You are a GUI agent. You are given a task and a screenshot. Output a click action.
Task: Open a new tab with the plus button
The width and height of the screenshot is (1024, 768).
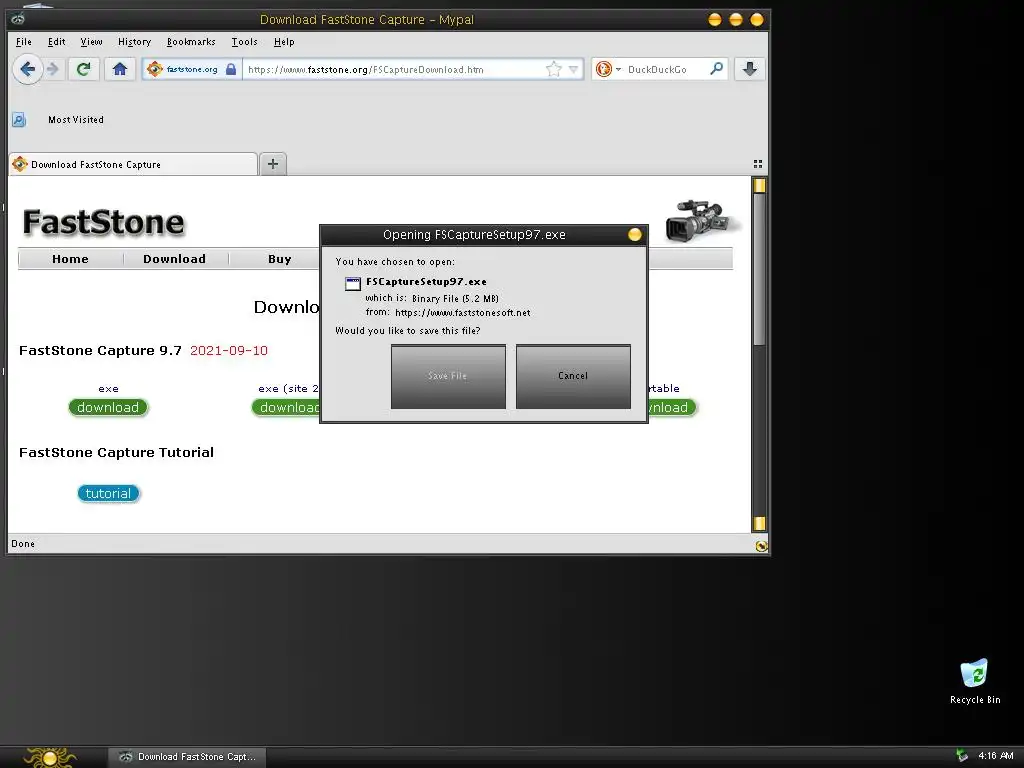(x=273, y=164)
